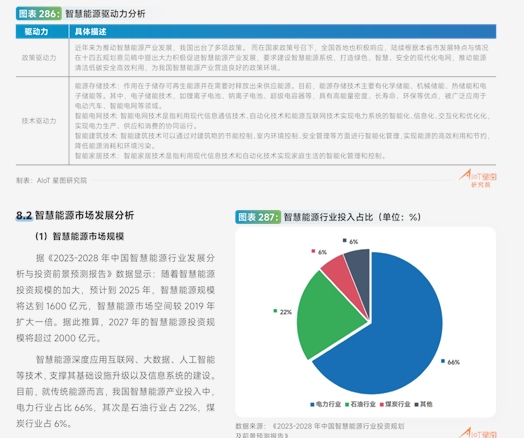Select the title 智慧能源驱动力分析

(x=105, y=14)
